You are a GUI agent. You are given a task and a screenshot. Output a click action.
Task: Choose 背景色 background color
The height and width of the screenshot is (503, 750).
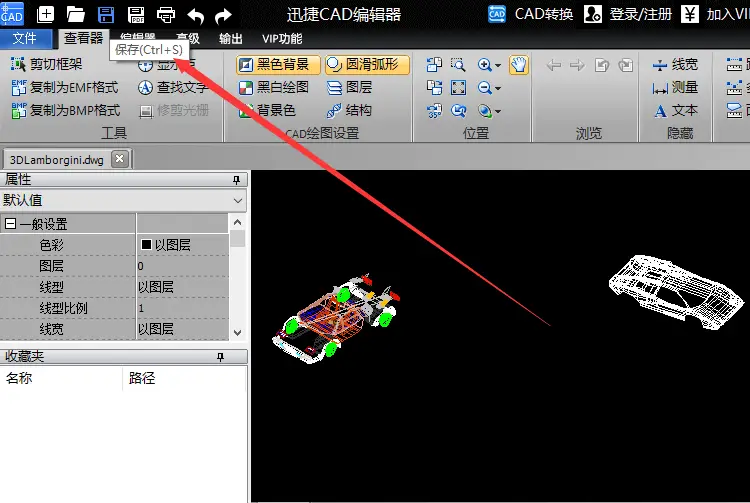coord(267,110)
